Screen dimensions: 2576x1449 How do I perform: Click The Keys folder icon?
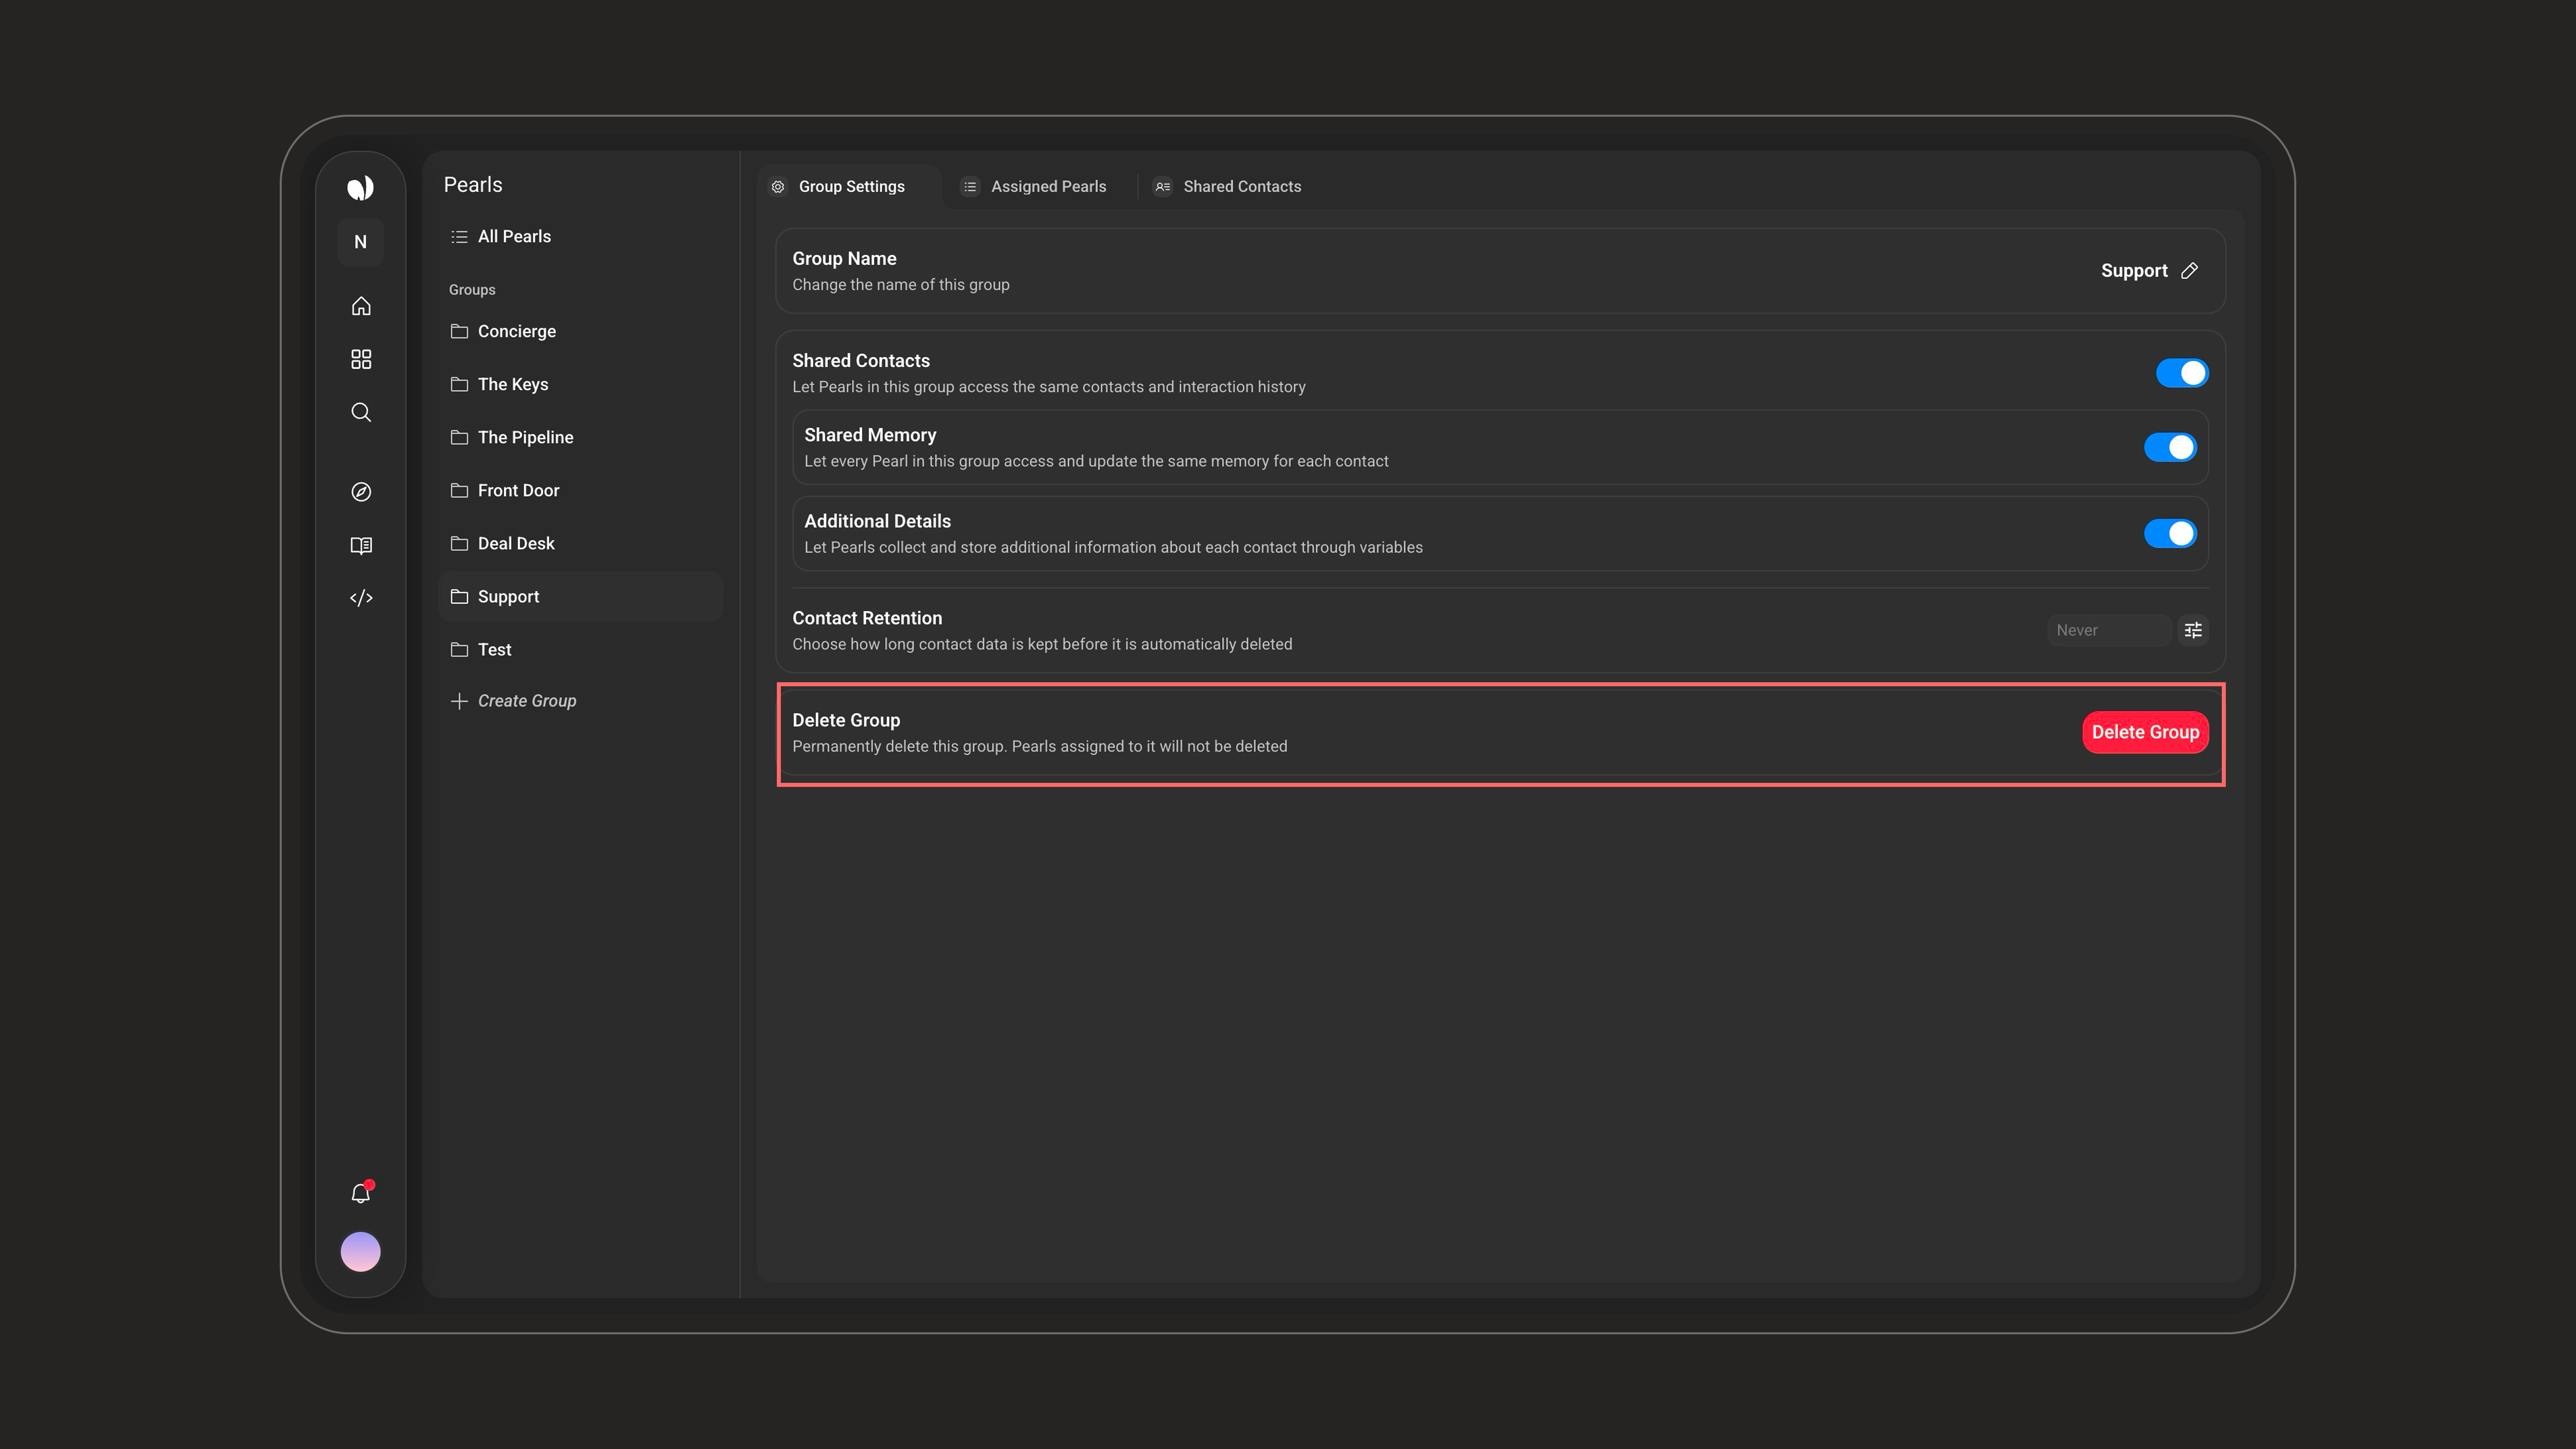click(x=459, y=384)
